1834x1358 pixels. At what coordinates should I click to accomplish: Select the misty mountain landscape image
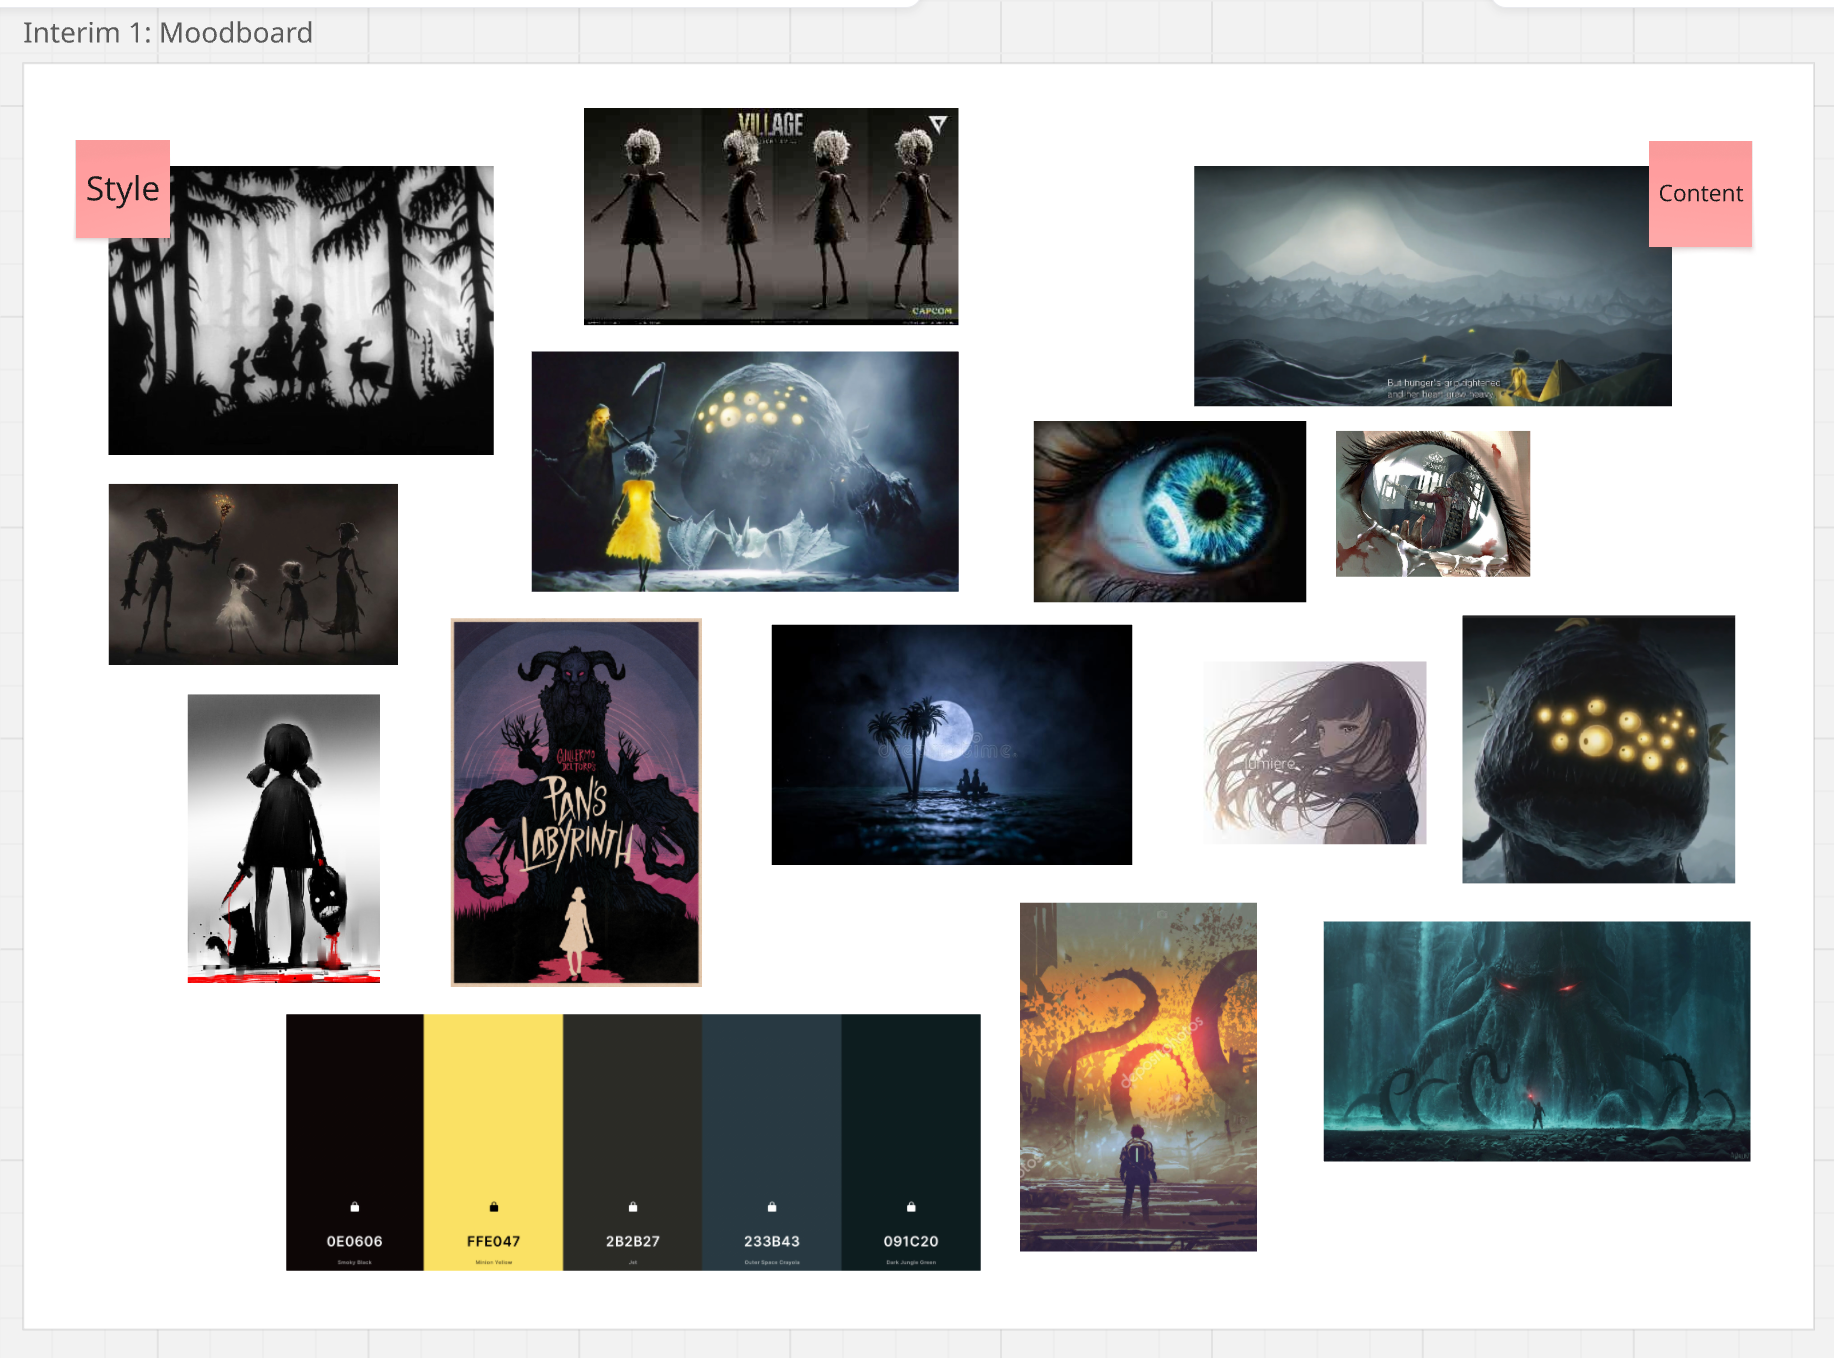tap(1432, 286)
